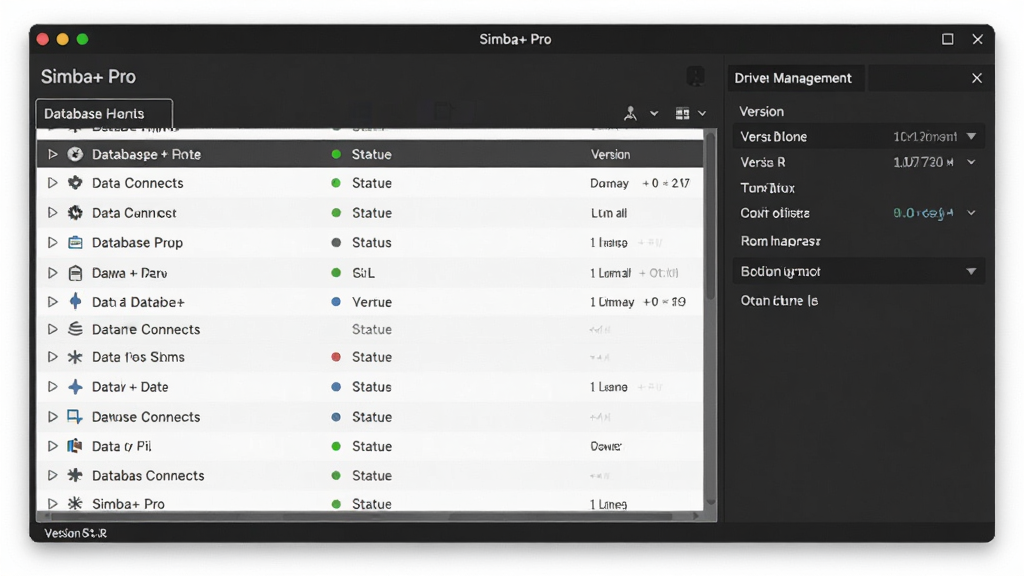Click the Otan ttune Is option

coord(779,300)
